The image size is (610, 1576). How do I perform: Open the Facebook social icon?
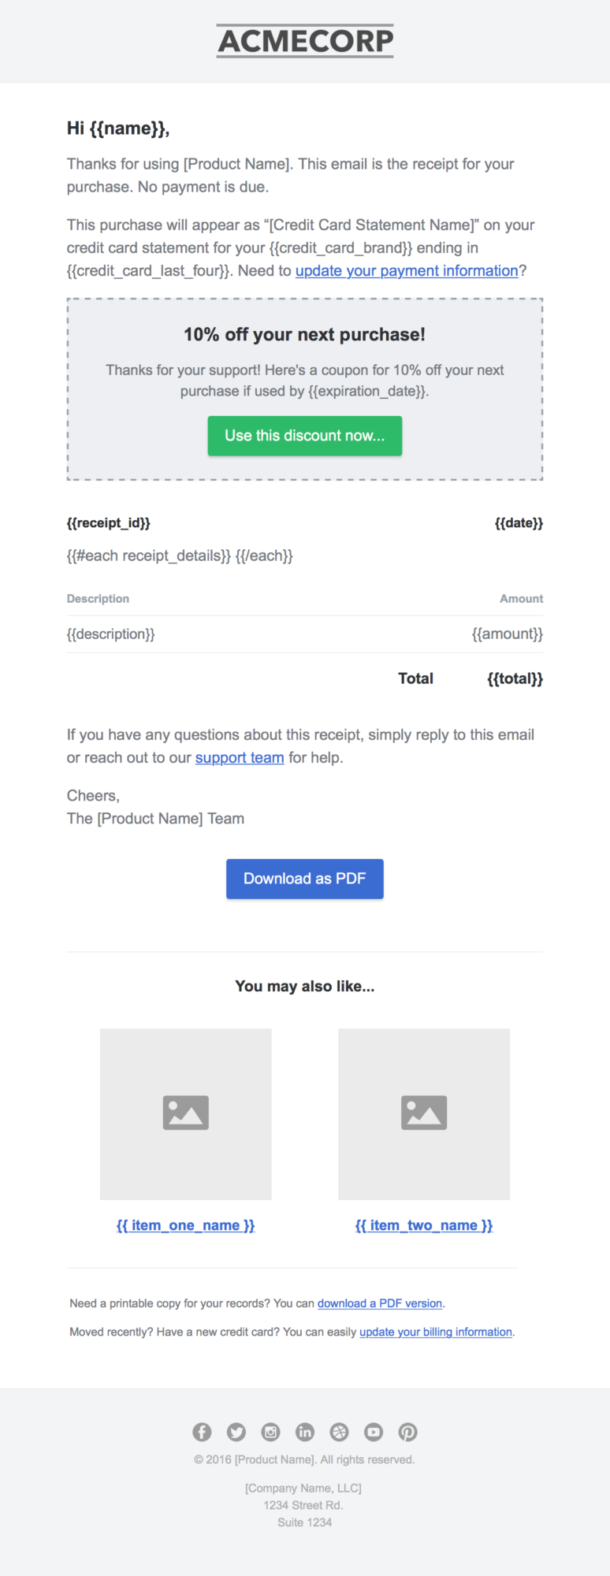point(200,1431)
